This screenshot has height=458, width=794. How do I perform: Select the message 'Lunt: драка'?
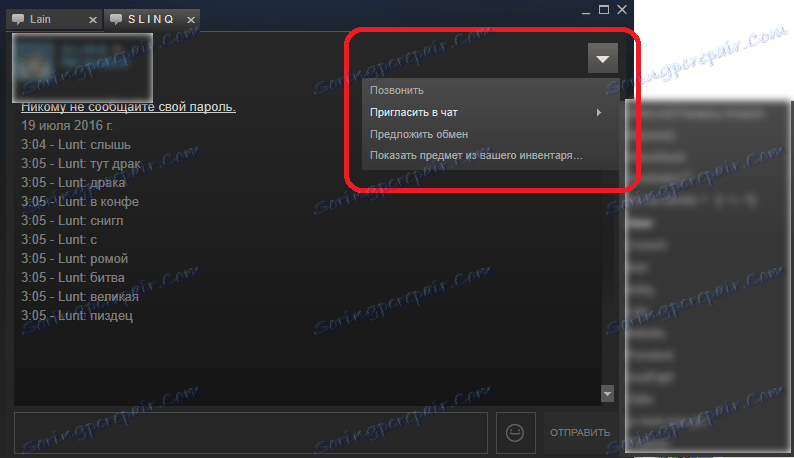click(x=73, y=182)
